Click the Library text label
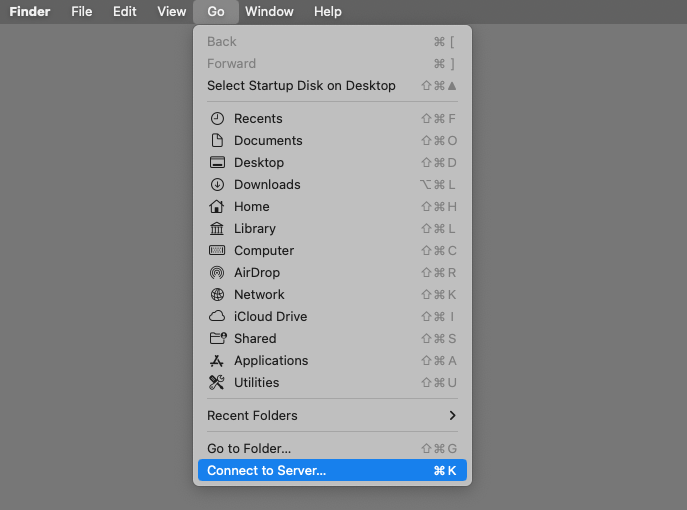The width and height of the screenshot is (687, 510). (x=255, y=229)
